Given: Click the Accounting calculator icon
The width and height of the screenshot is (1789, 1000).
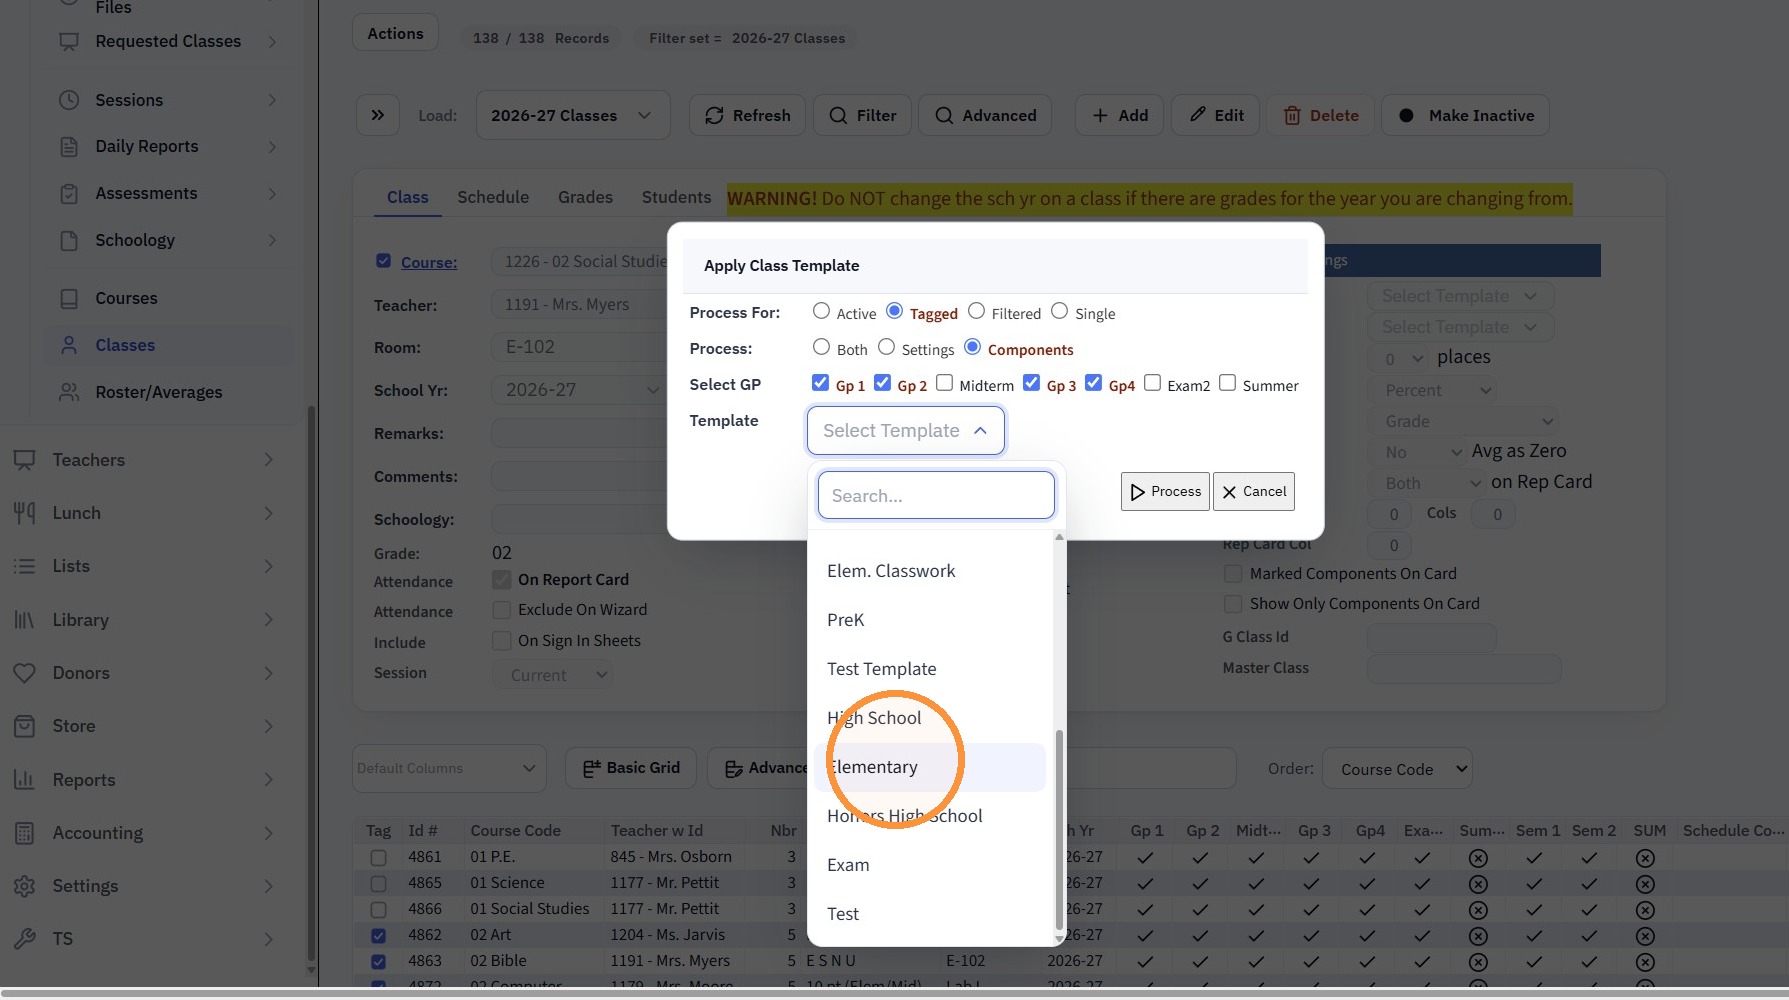Looking at the screenshot, I should [x=25, y=833].
